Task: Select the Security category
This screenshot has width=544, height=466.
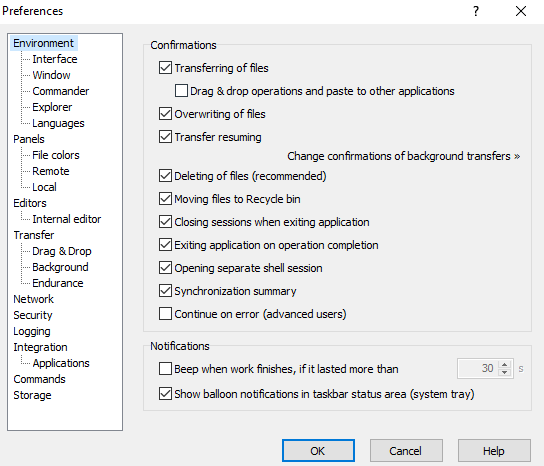Action: [33, 315]
